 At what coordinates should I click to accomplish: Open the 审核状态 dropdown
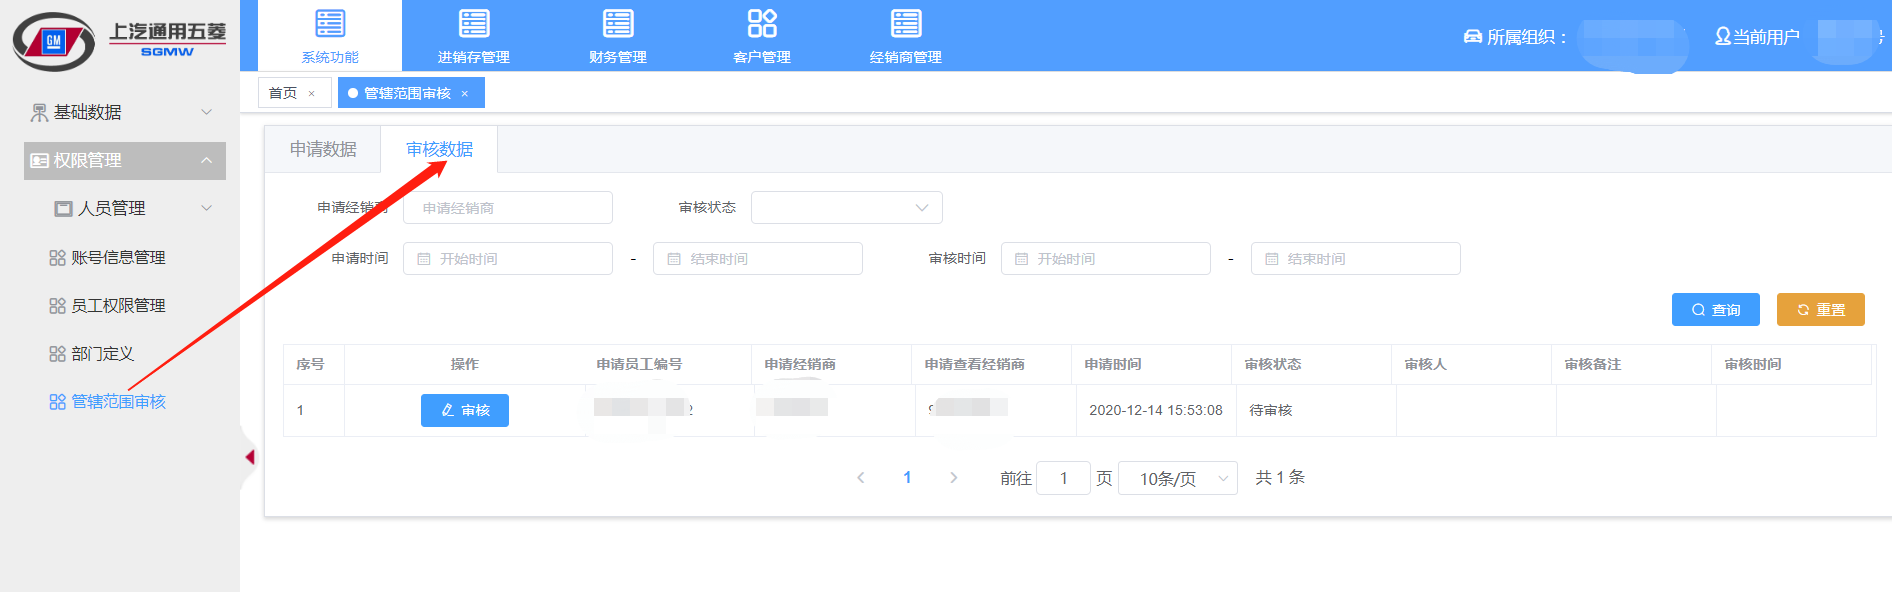pyautogui.click(x=847, y=208)
